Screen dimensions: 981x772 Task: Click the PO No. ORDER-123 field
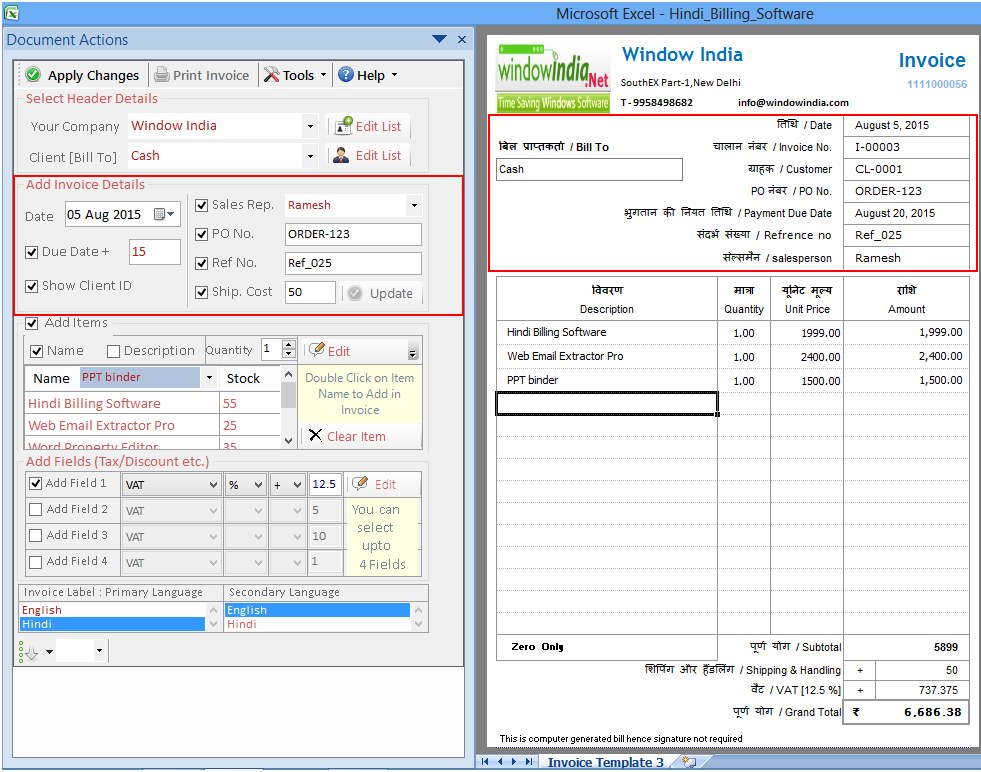353,234
